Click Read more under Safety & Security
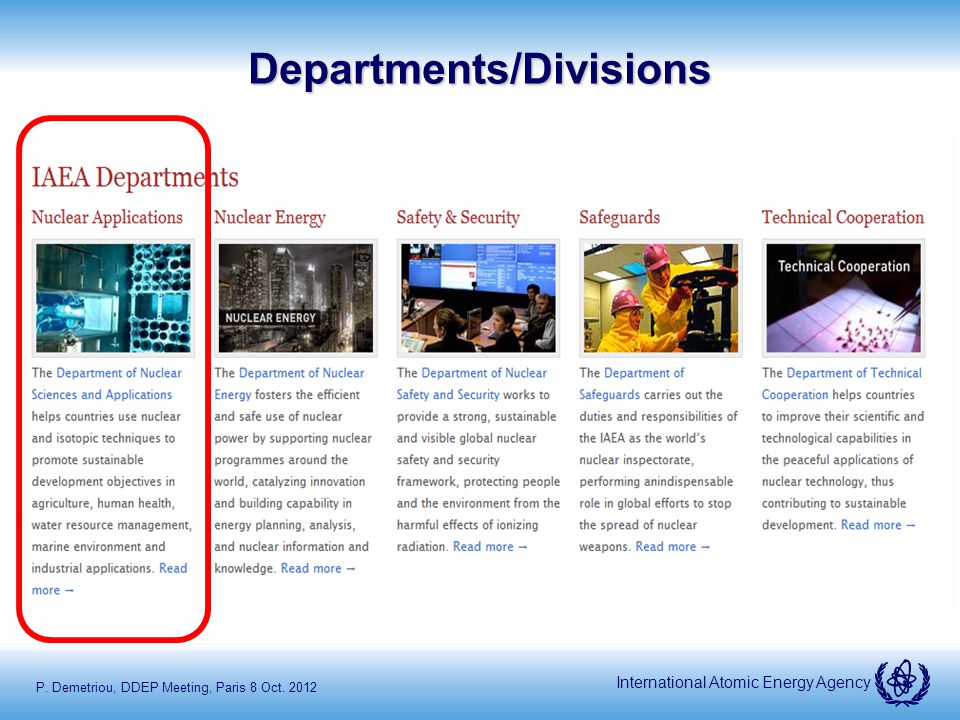 point(490,547)
